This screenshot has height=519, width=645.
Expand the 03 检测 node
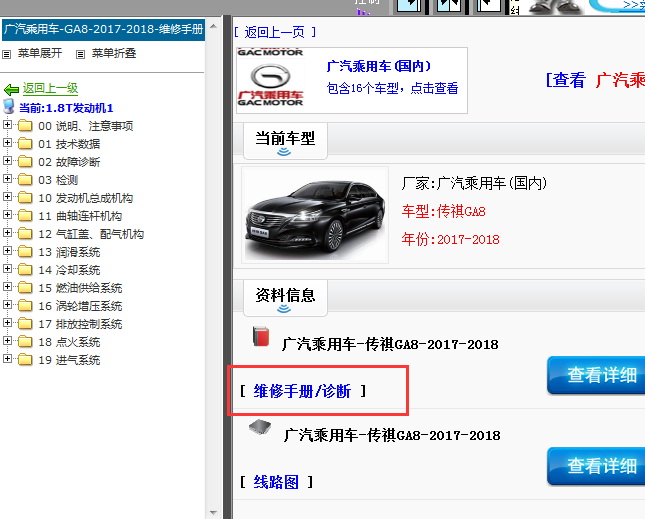click(x=7, y=178)
